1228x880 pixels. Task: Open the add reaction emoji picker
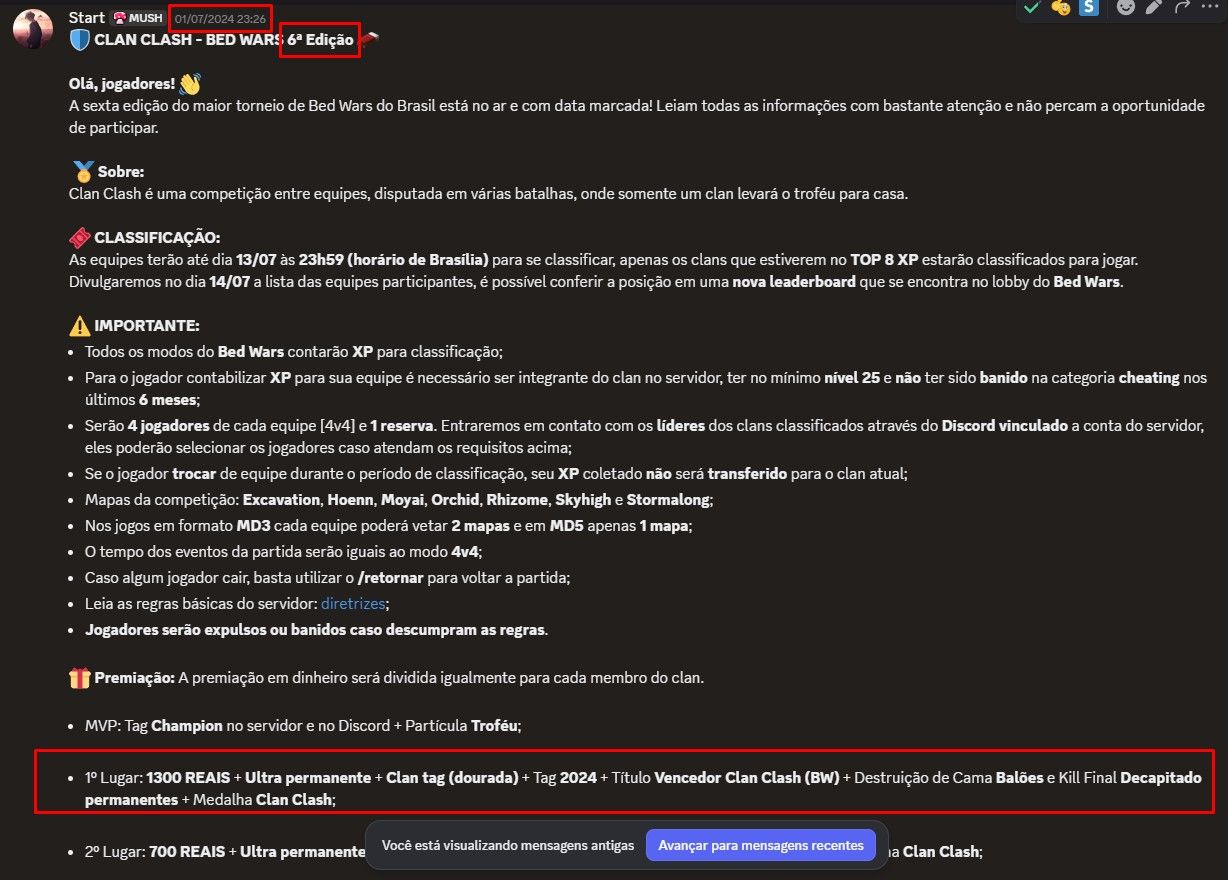pyautogui.click(x=1126, y=7)
